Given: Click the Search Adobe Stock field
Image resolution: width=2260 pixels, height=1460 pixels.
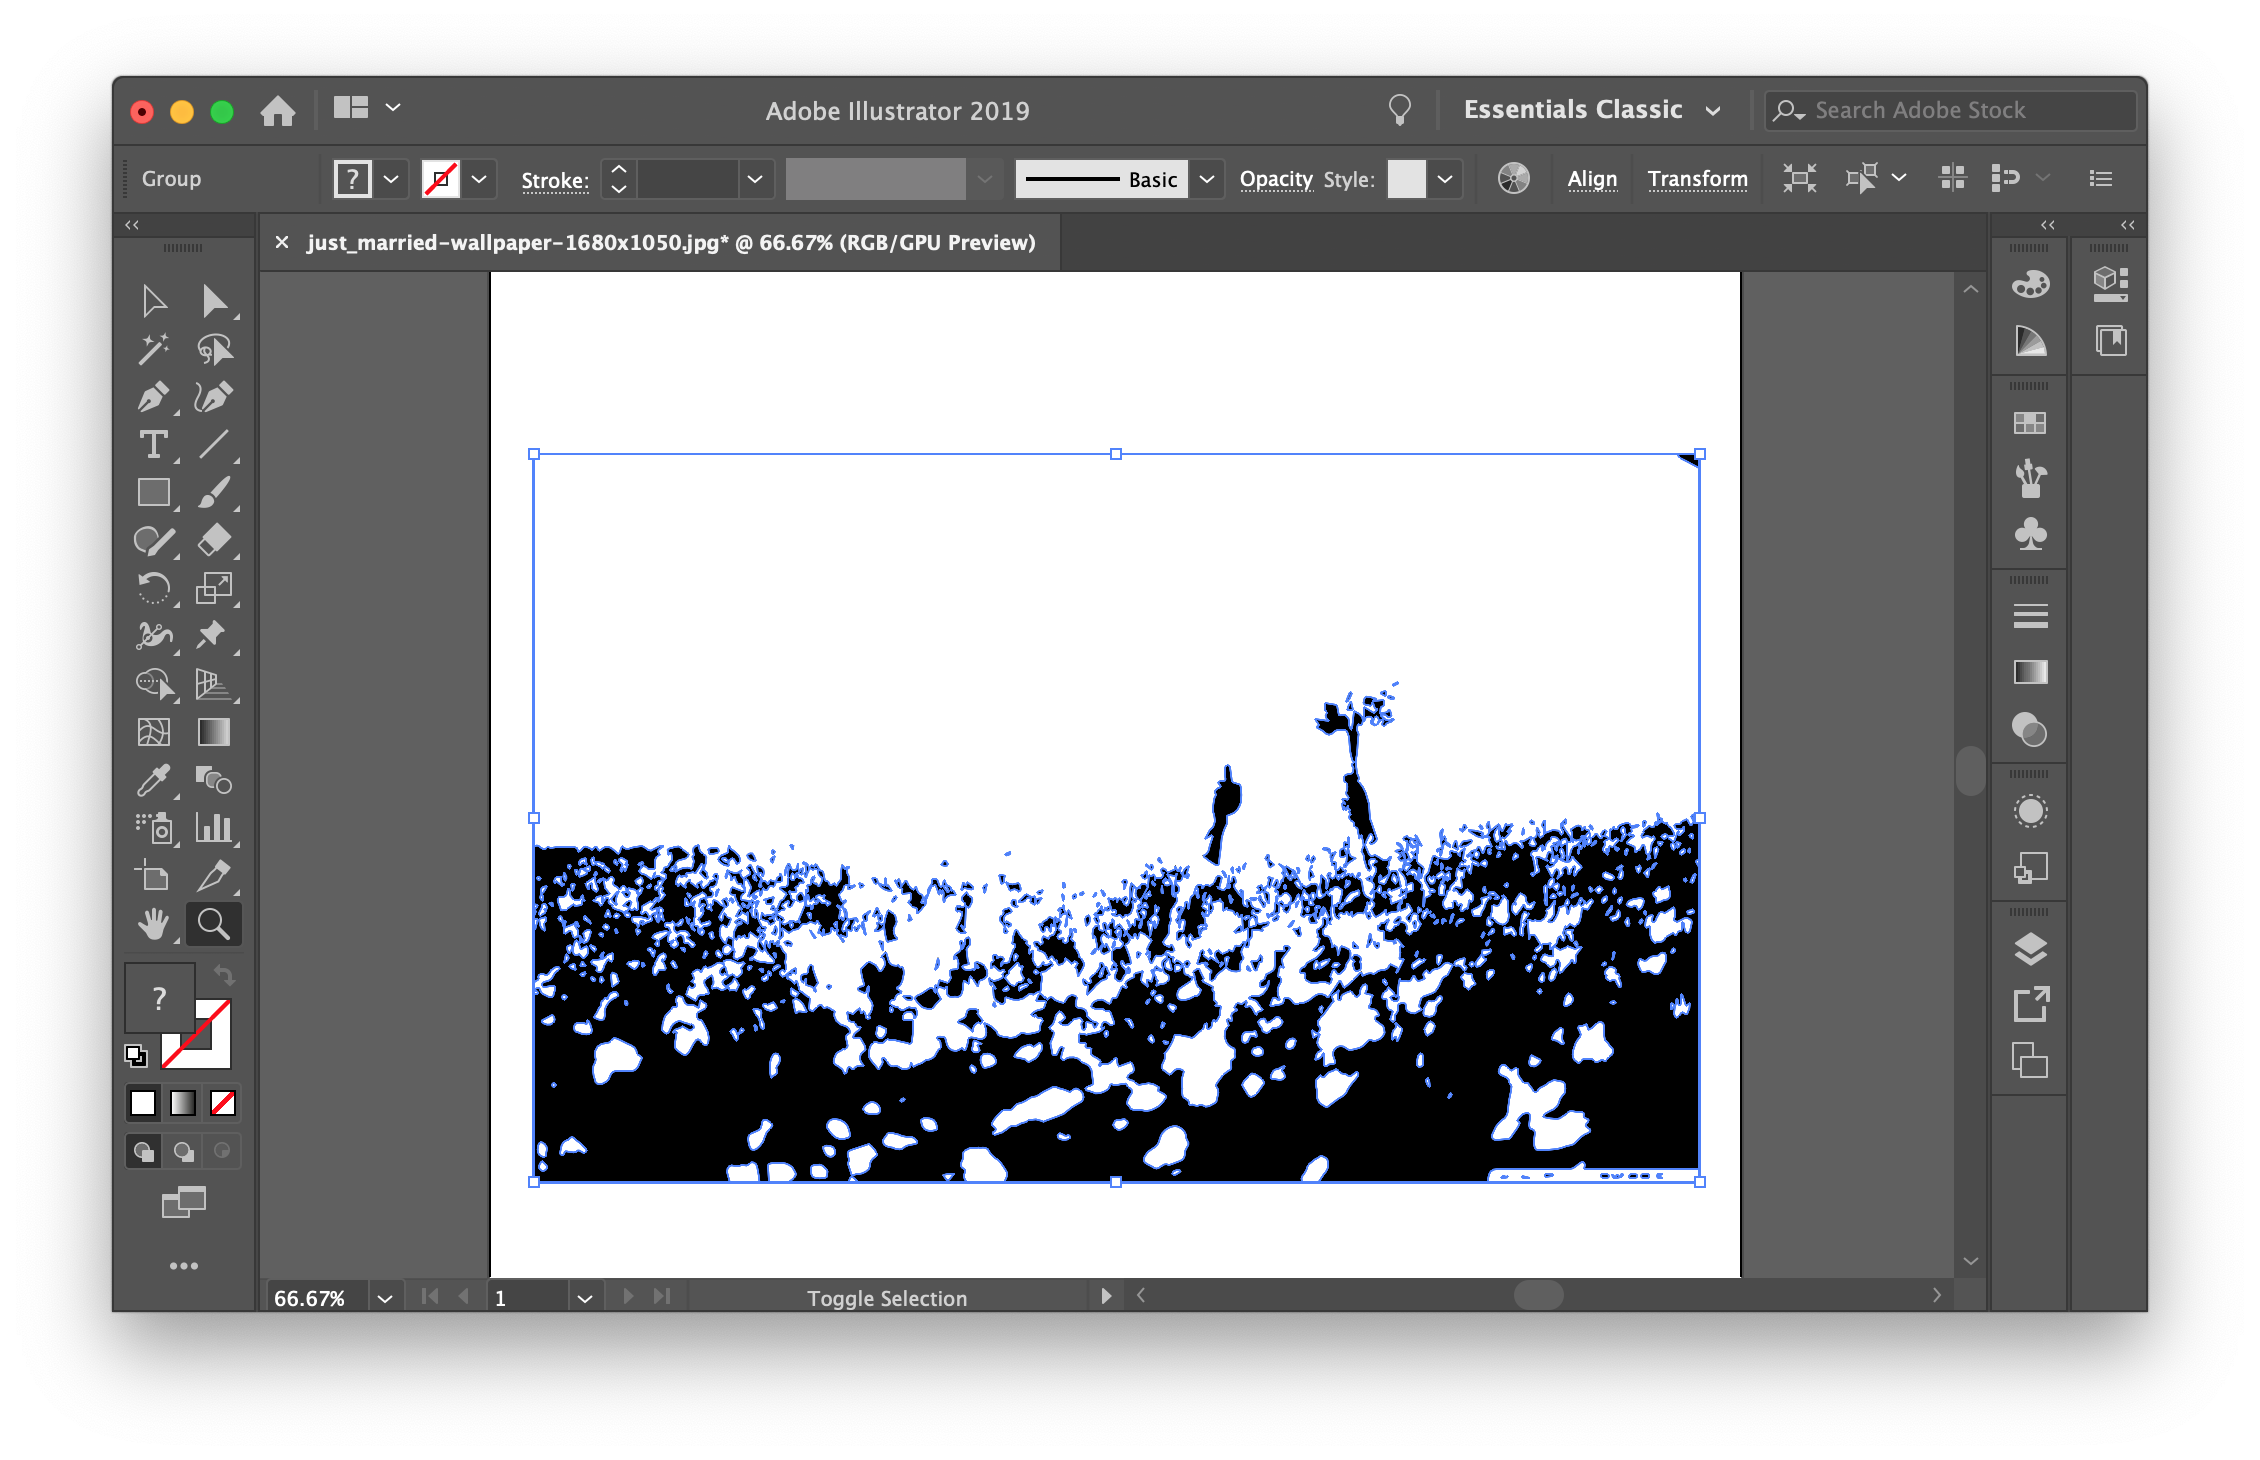Looking at the screenshot, I should 1950,110.
